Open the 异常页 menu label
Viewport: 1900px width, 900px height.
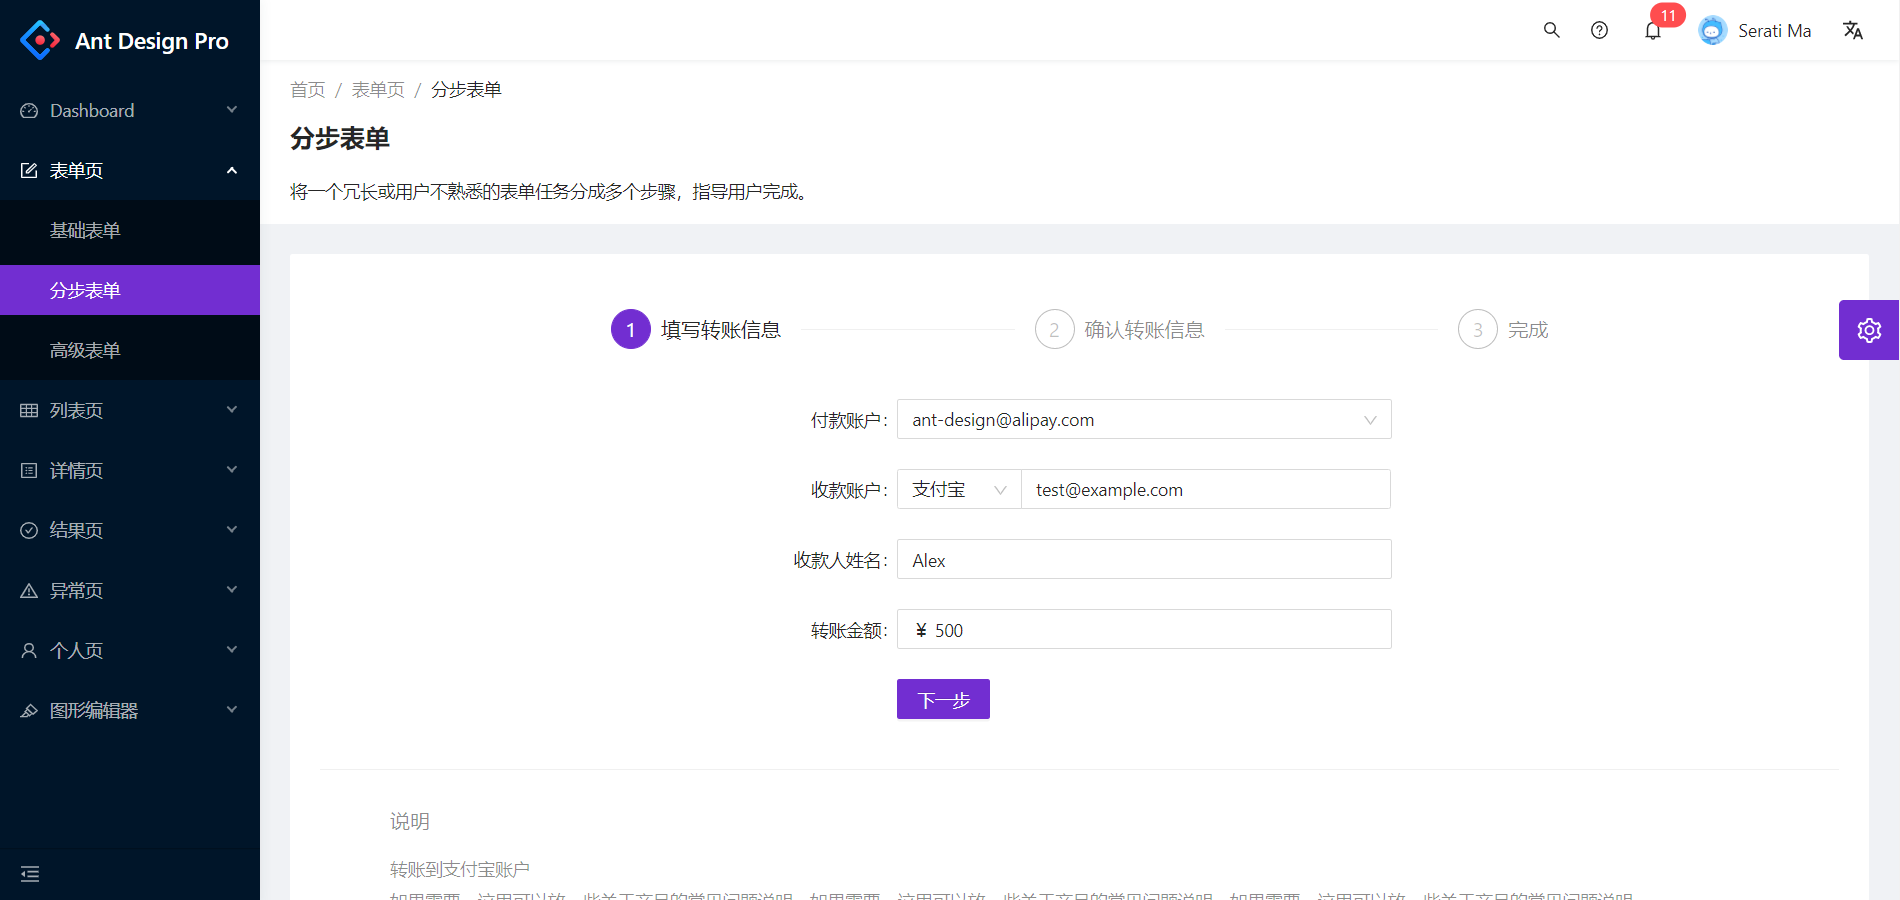coord(76,591)
